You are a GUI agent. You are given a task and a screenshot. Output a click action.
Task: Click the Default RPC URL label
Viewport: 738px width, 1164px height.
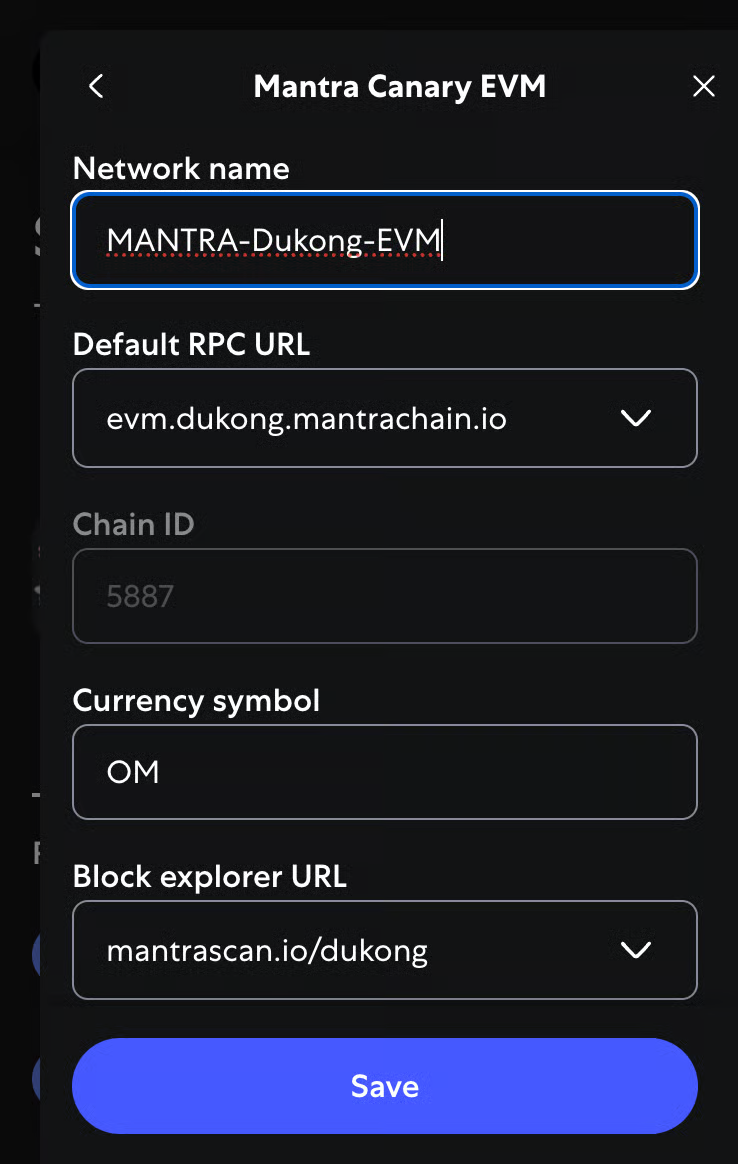click(191, 345)
